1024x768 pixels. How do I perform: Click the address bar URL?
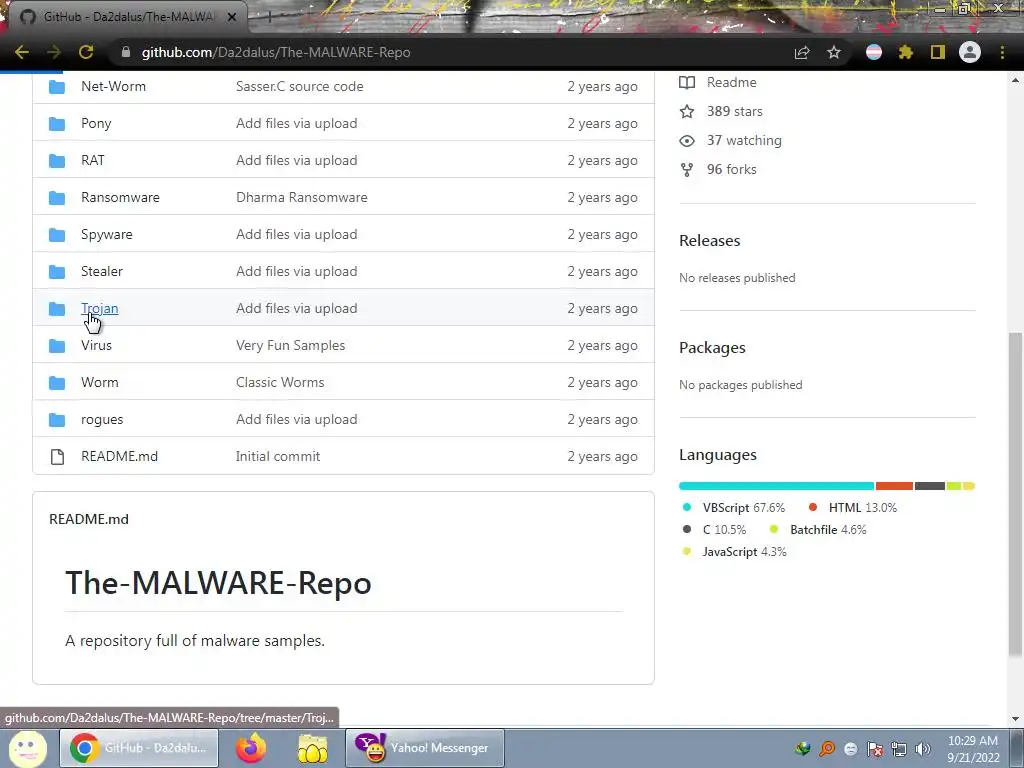tap(276, 52)
